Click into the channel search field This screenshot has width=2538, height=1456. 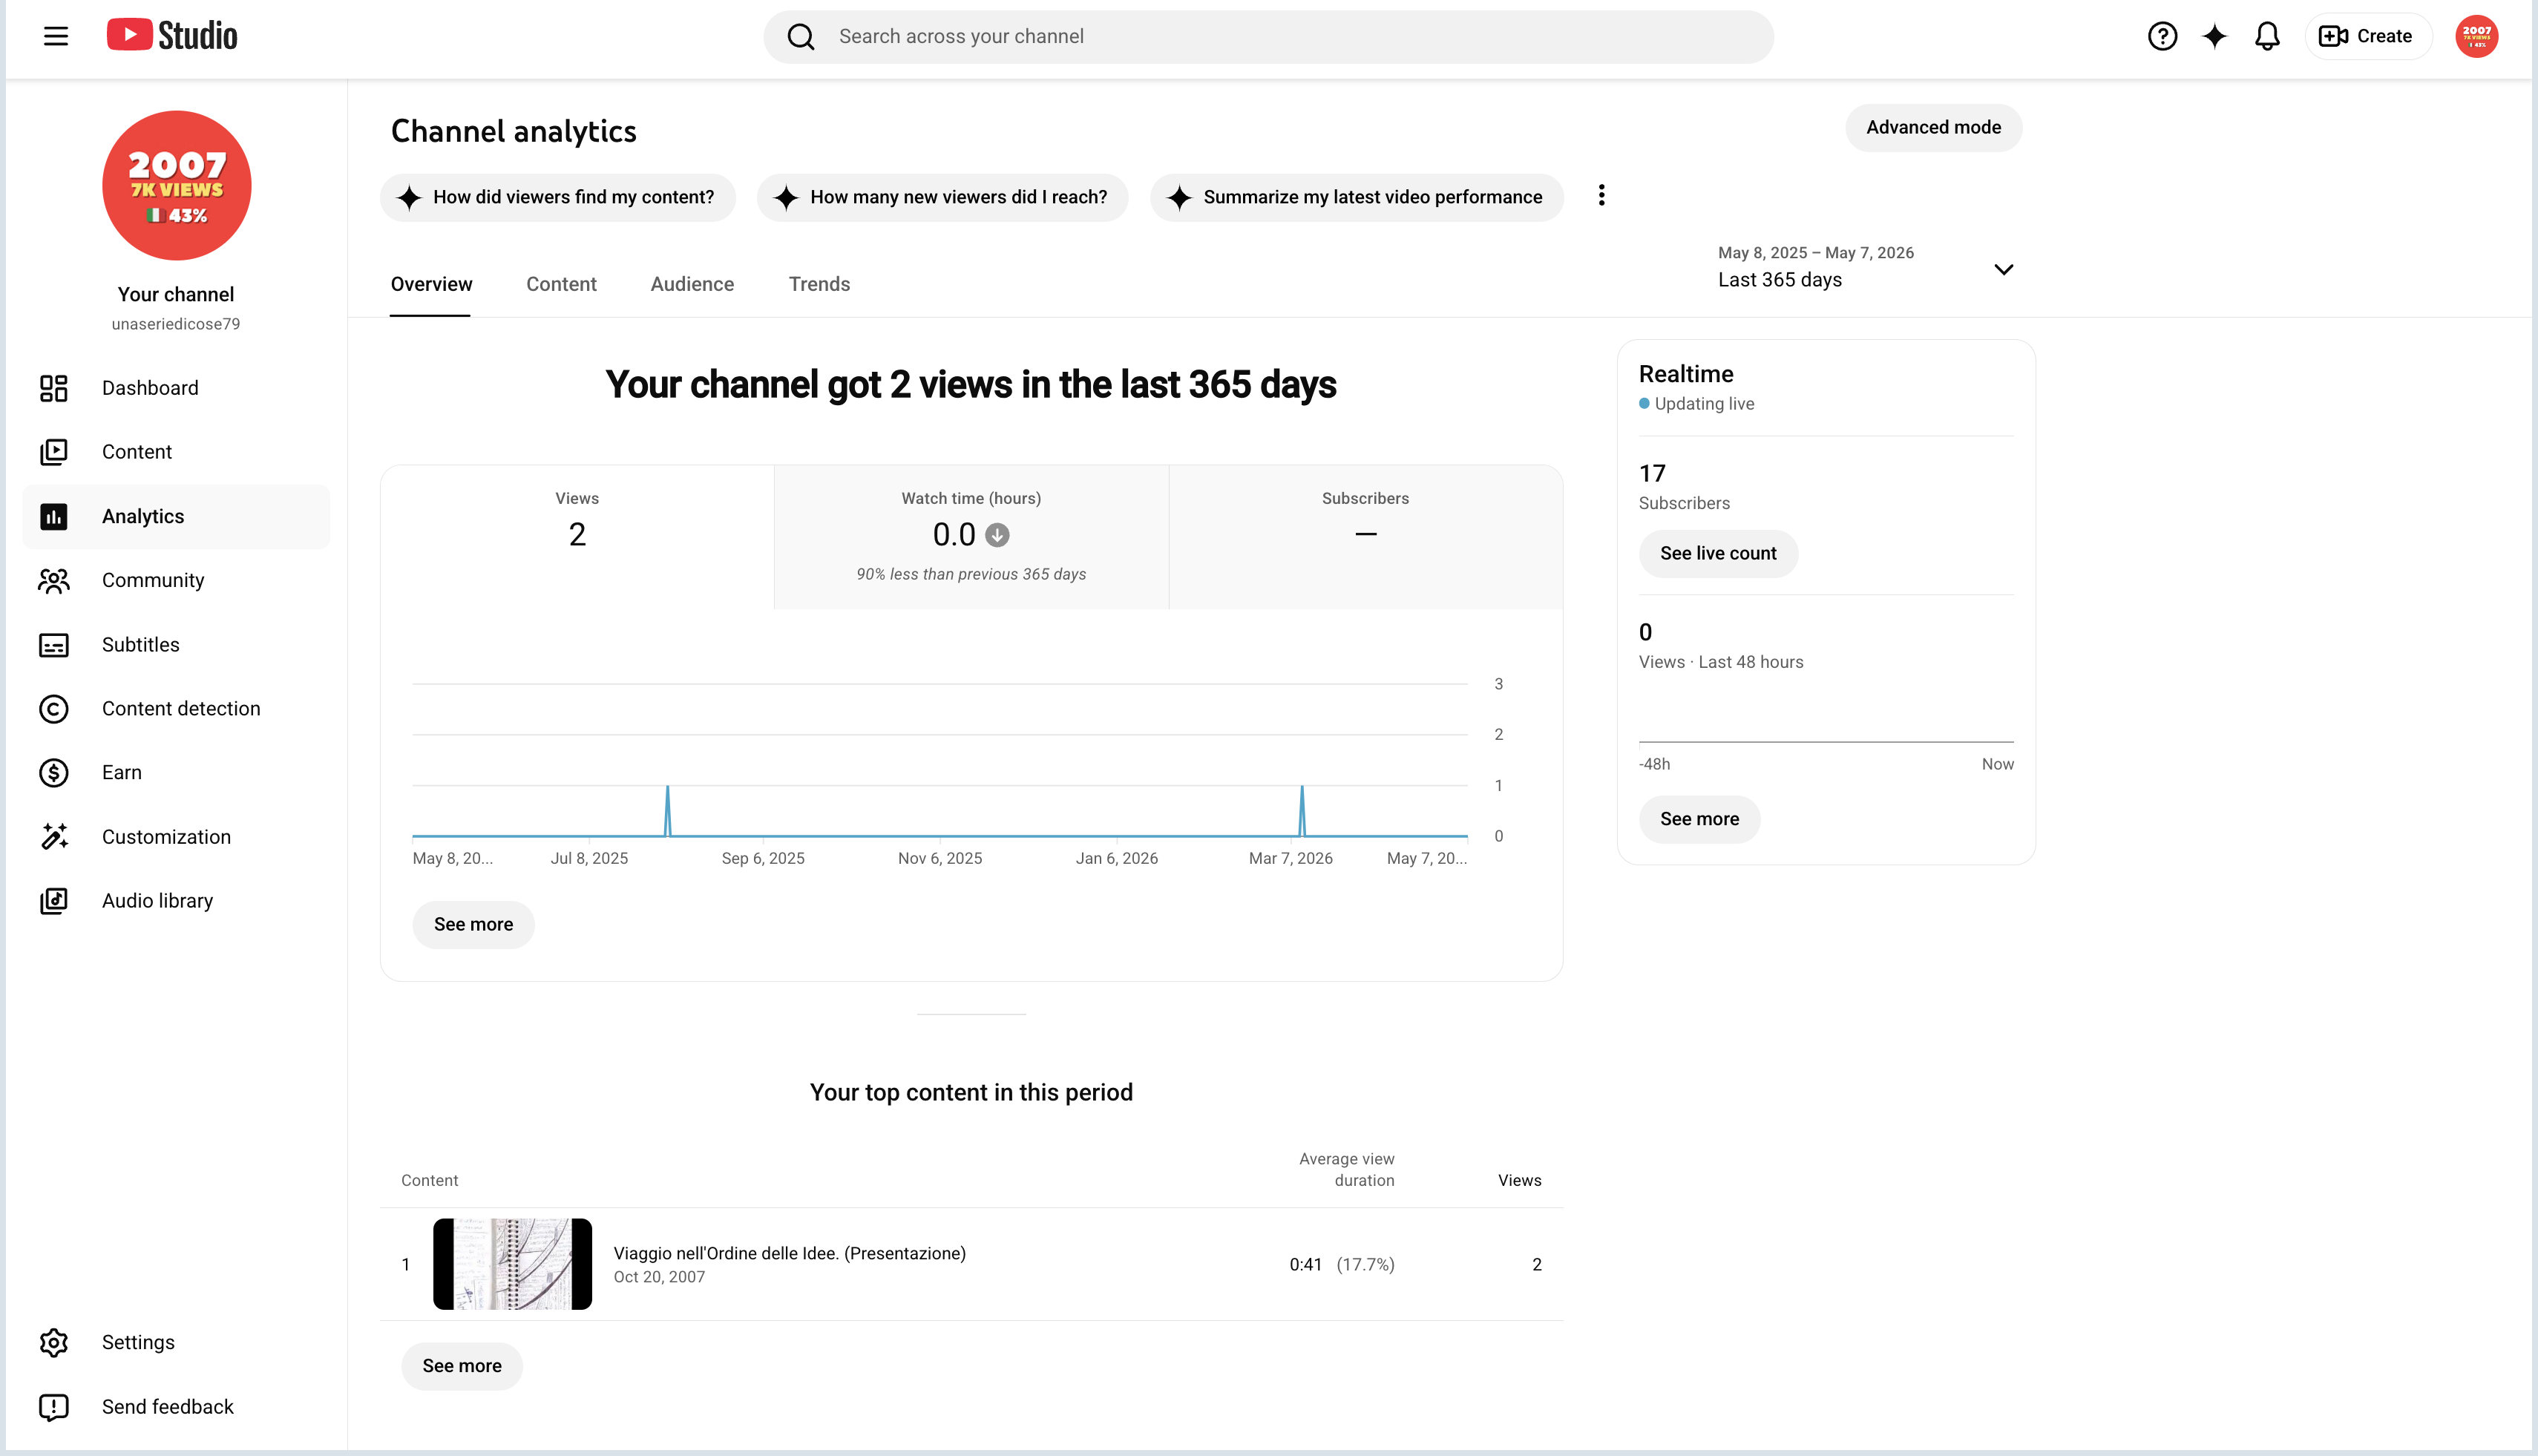coord(1268,37)
